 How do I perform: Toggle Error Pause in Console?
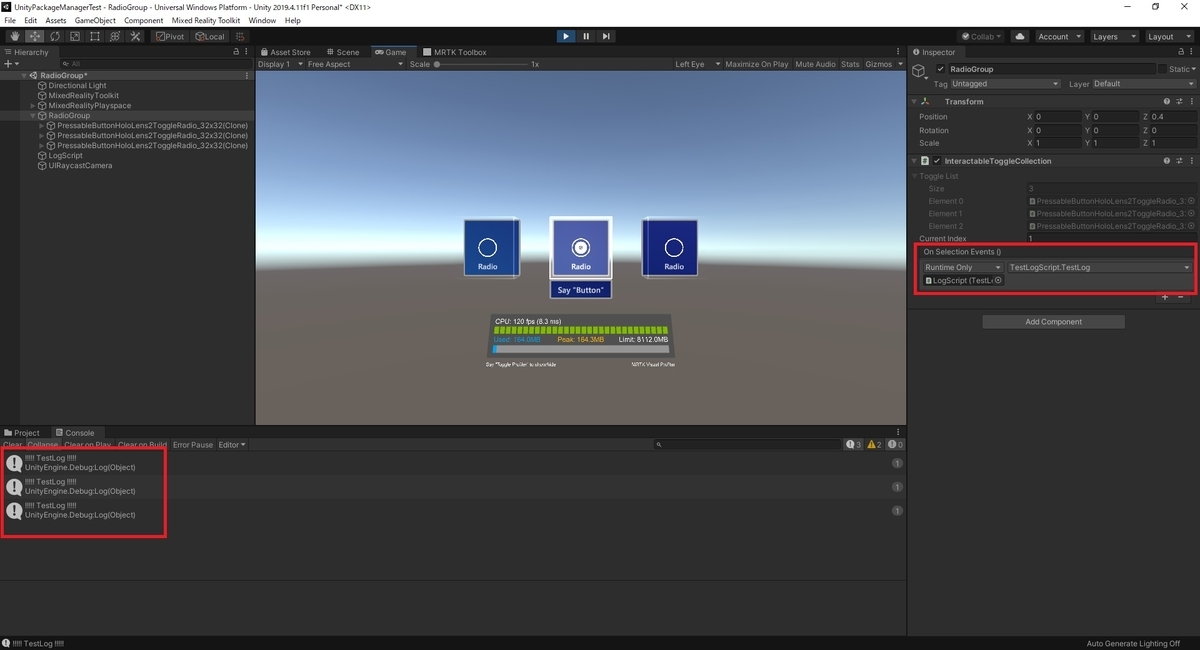click(193, 445)
